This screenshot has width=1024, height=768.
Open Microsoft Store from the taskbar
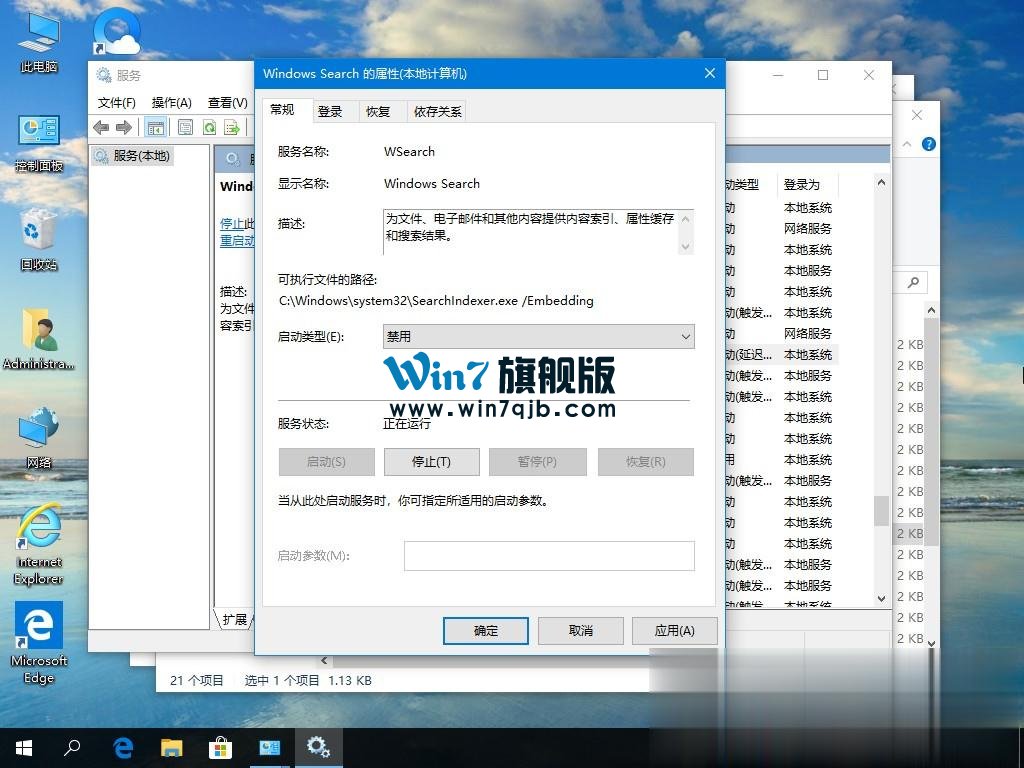pos(220,747)
